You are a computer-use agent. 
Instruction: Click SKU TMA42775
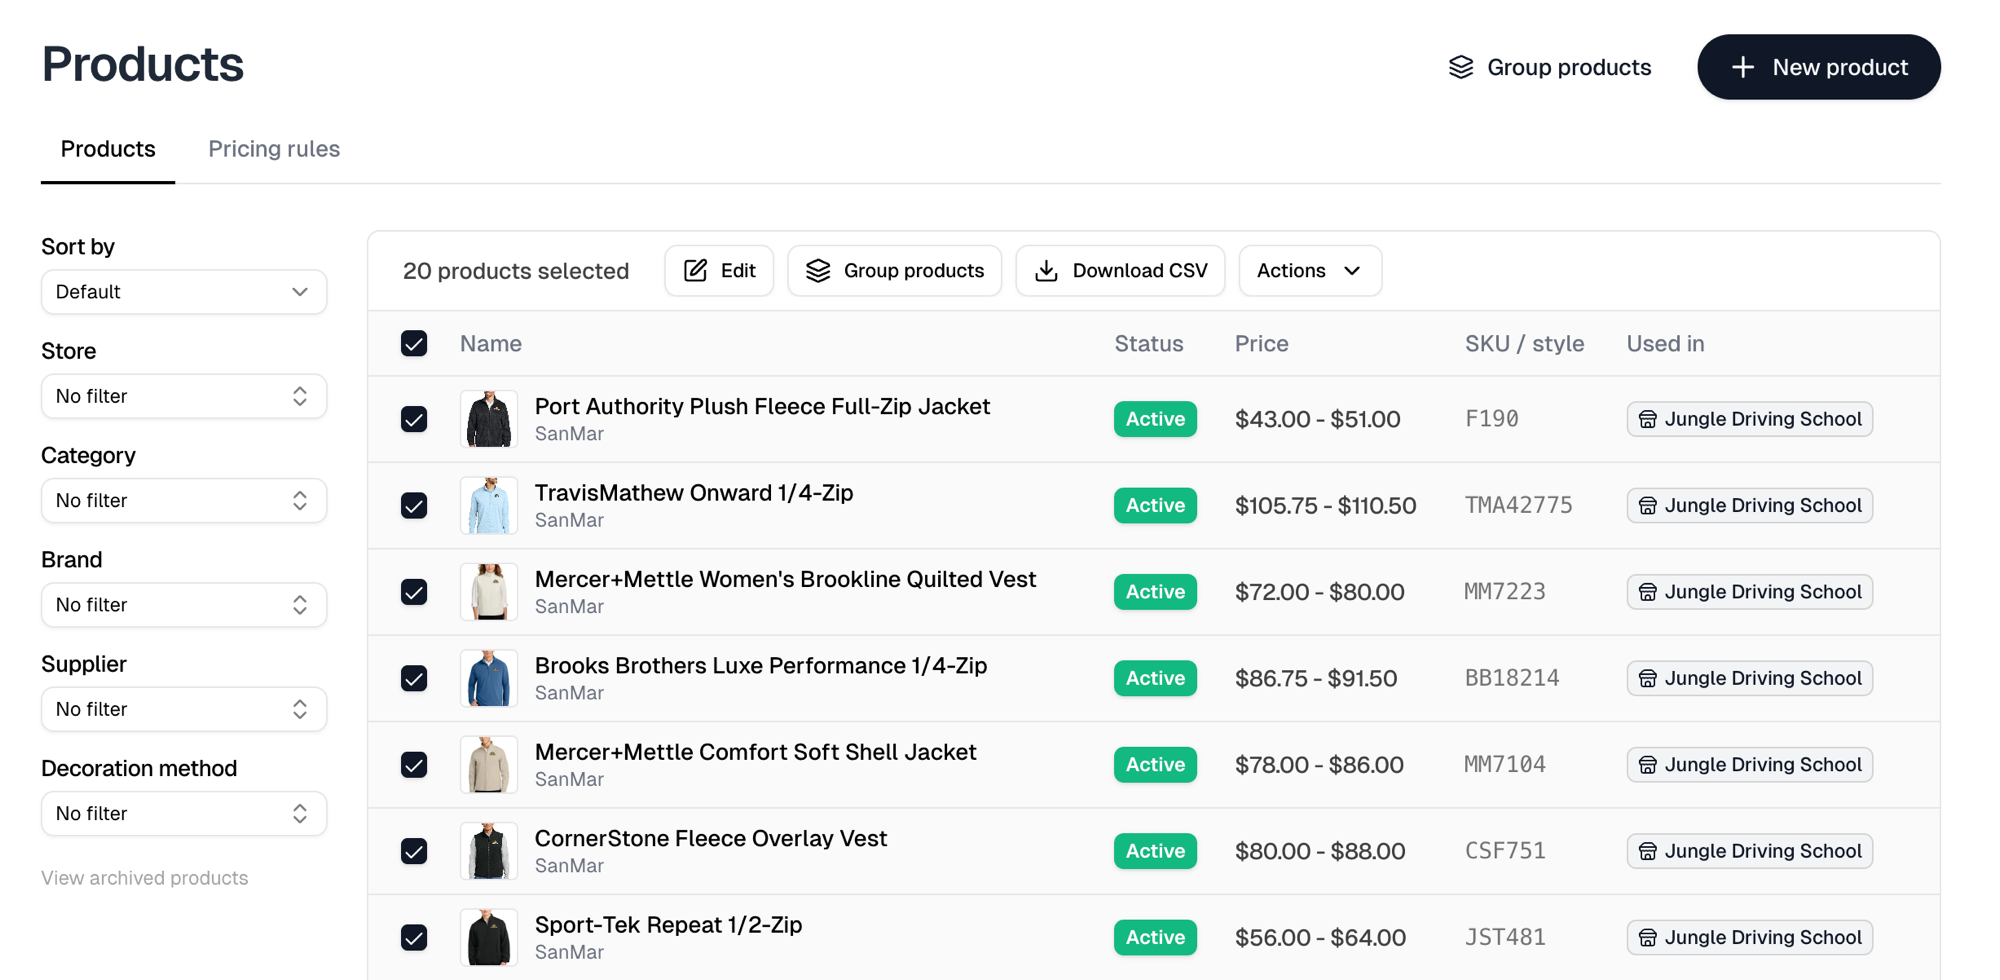coord(1519,506)
